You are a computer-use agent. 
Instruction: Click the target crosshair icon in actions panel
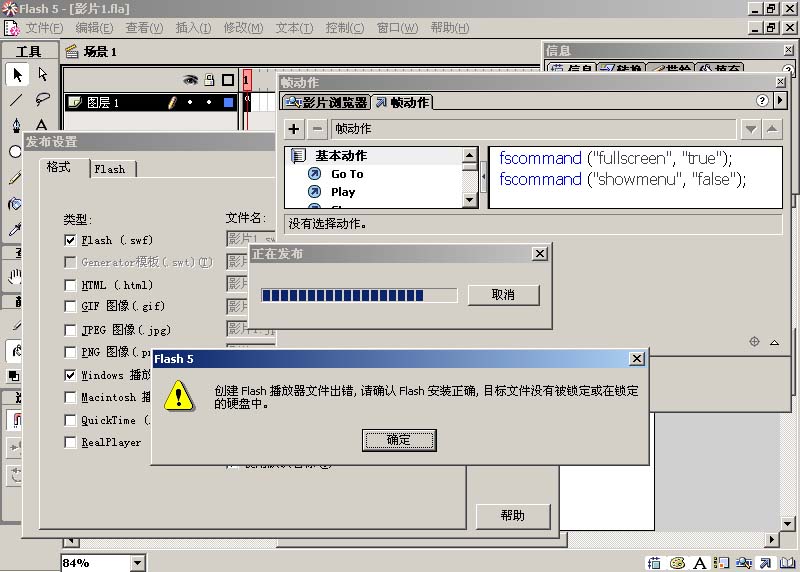point(754,342)
